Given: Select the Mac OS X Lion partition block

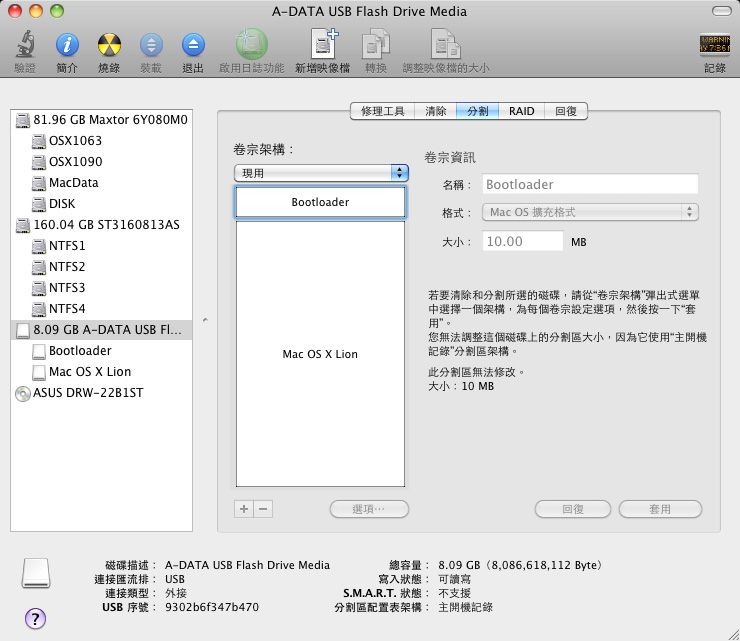Looking at the screenshot, I should coord(320,354).
